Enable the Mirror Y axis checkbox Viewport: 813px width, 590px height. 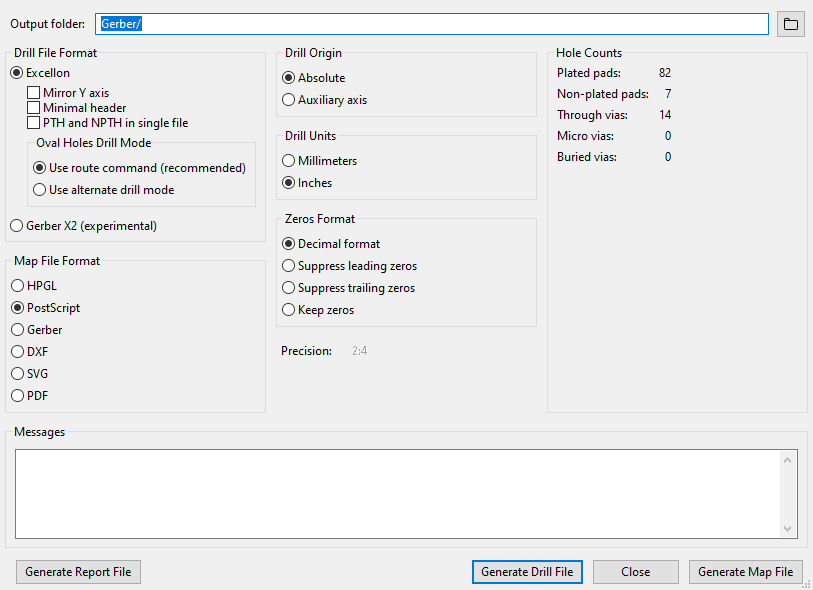[x=68, y=93]
